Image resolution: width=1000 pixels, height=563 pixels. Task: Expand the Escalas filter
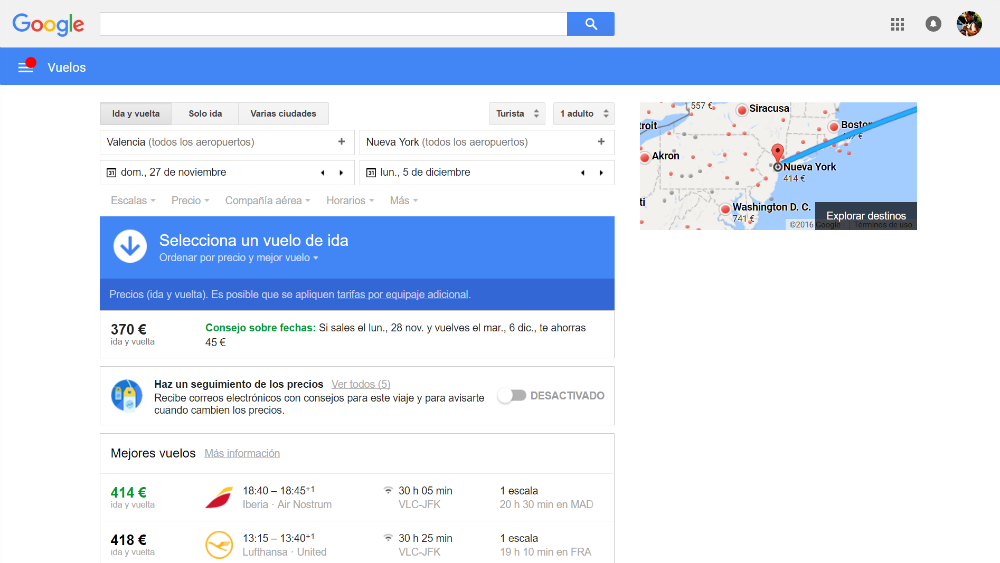coord(133,200)
